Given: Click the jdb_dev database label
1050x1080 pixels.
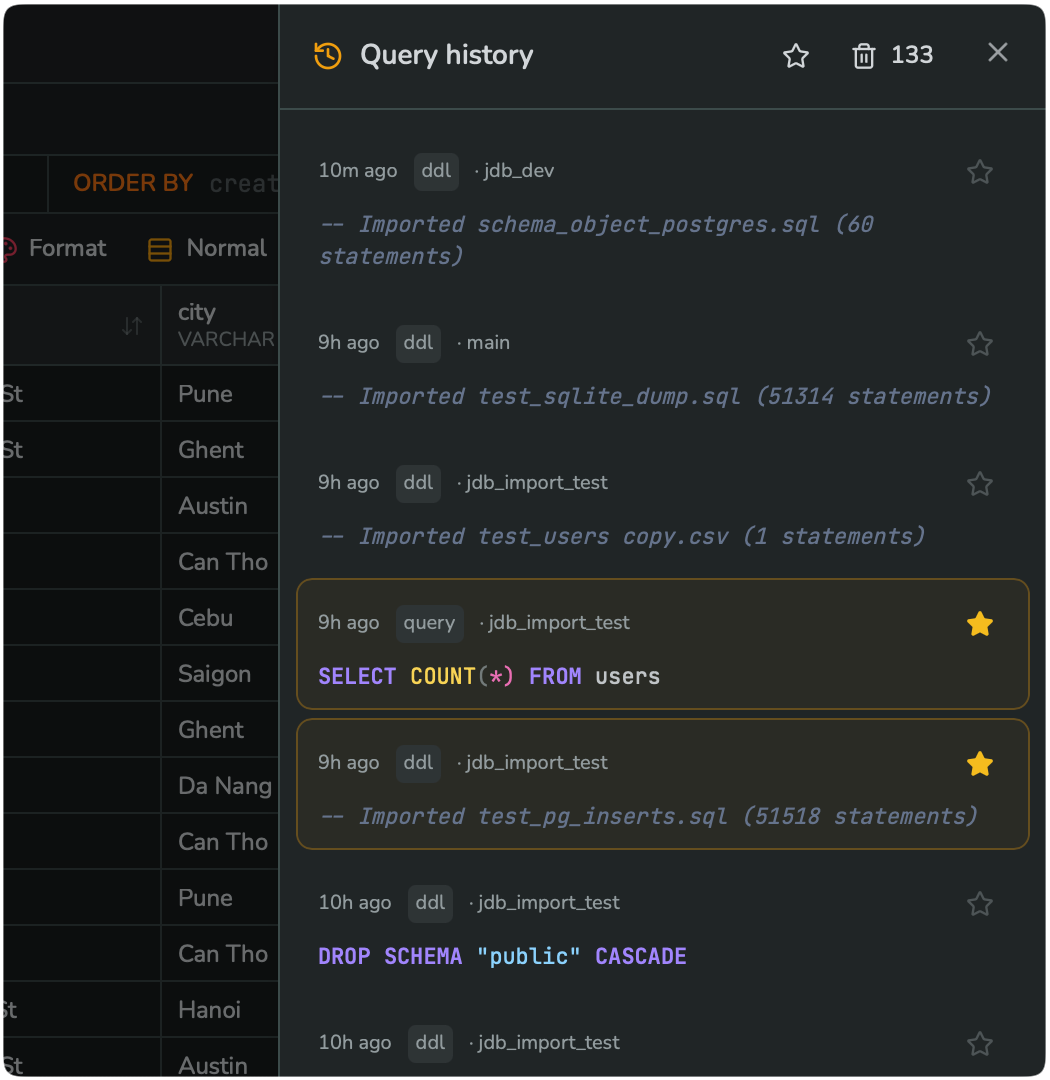Looking at the screenshot, I should click(519, 171).
